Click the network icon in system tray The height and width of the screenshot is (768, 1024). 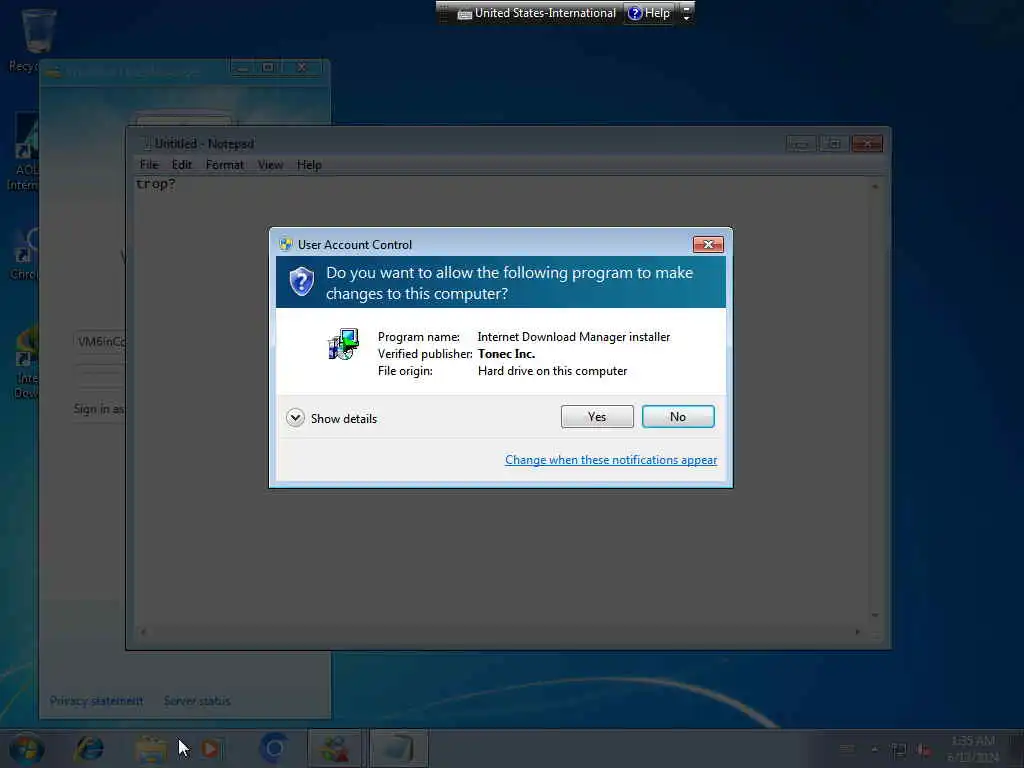click(899, 750)
